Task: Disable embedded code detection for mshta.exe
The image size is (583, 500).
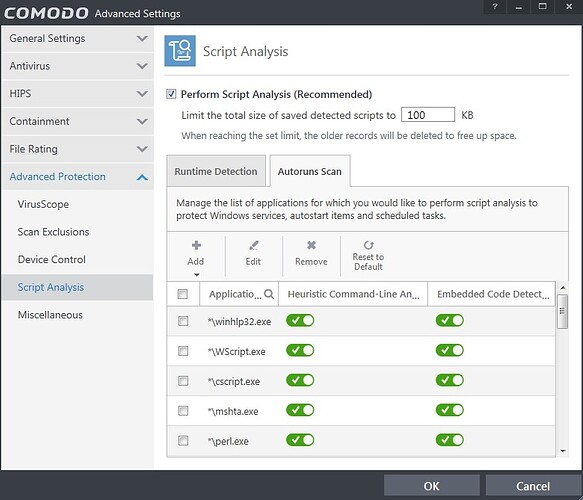Action: click(x=450, y=410)
